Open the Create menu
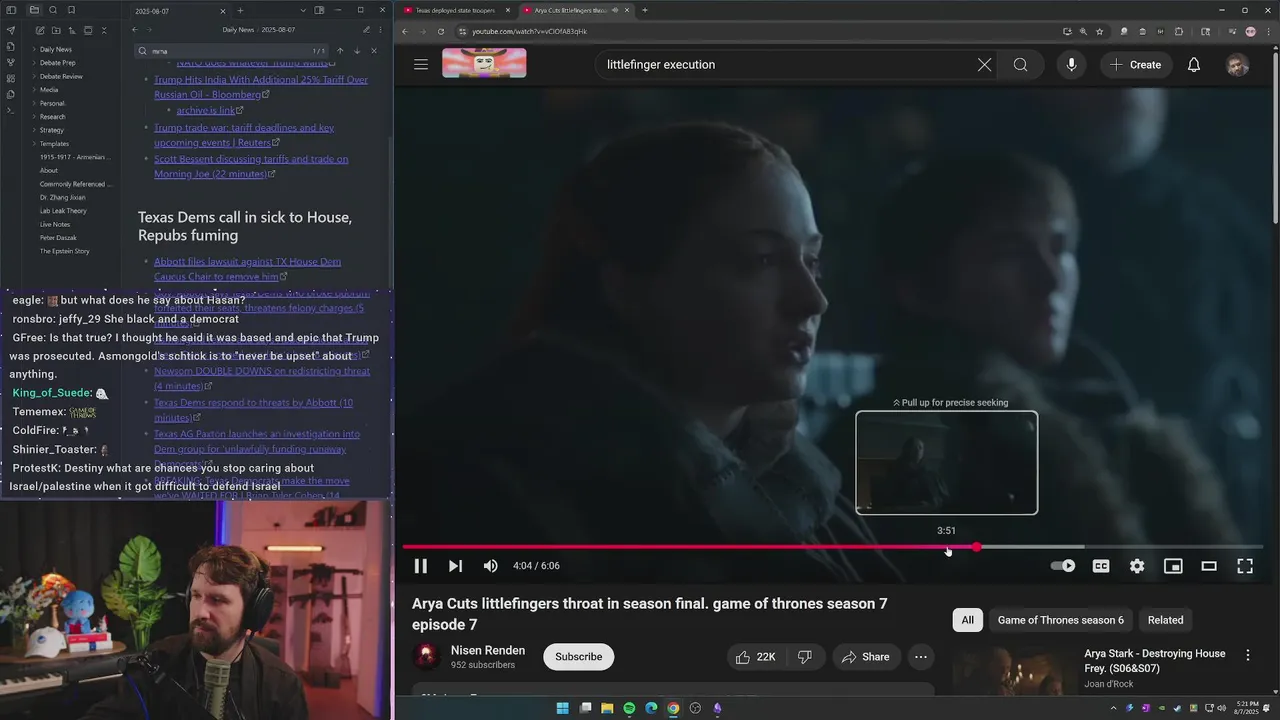The height and width of the screenshot is (720, 1280). 1135,65
